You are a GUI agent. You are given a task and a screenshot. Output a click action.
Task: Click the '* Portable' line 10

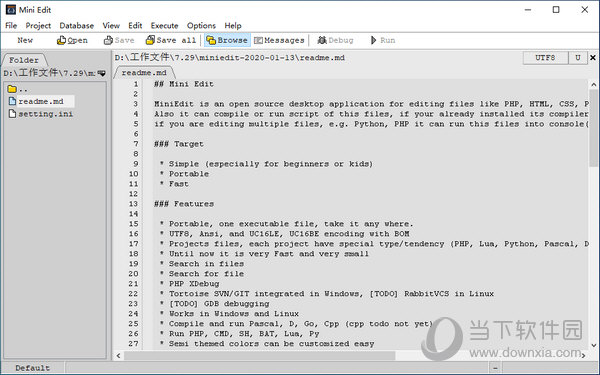pos(184,174)
